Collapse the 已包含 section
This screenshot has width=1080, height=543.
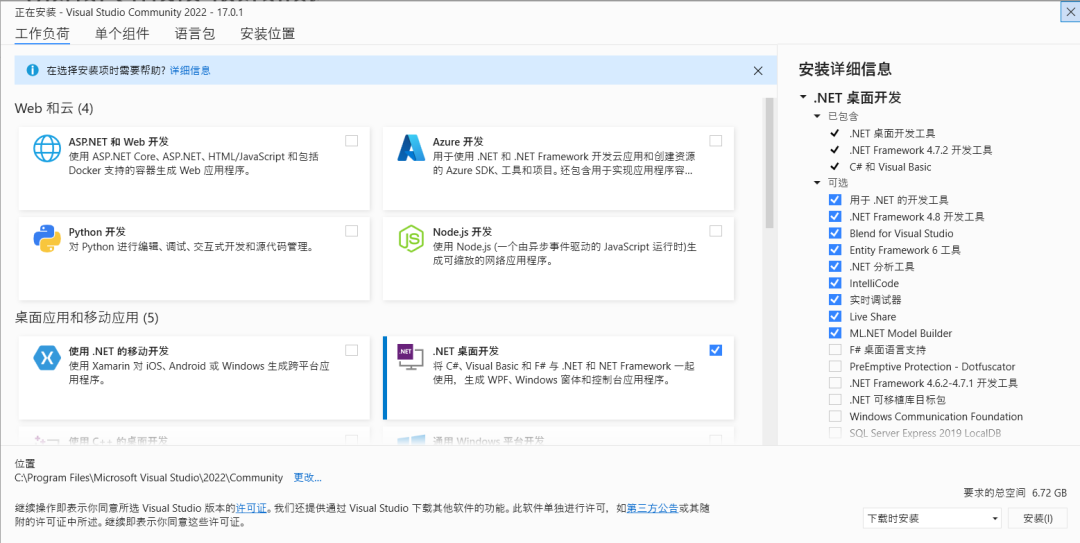click(x=818, y=116)
